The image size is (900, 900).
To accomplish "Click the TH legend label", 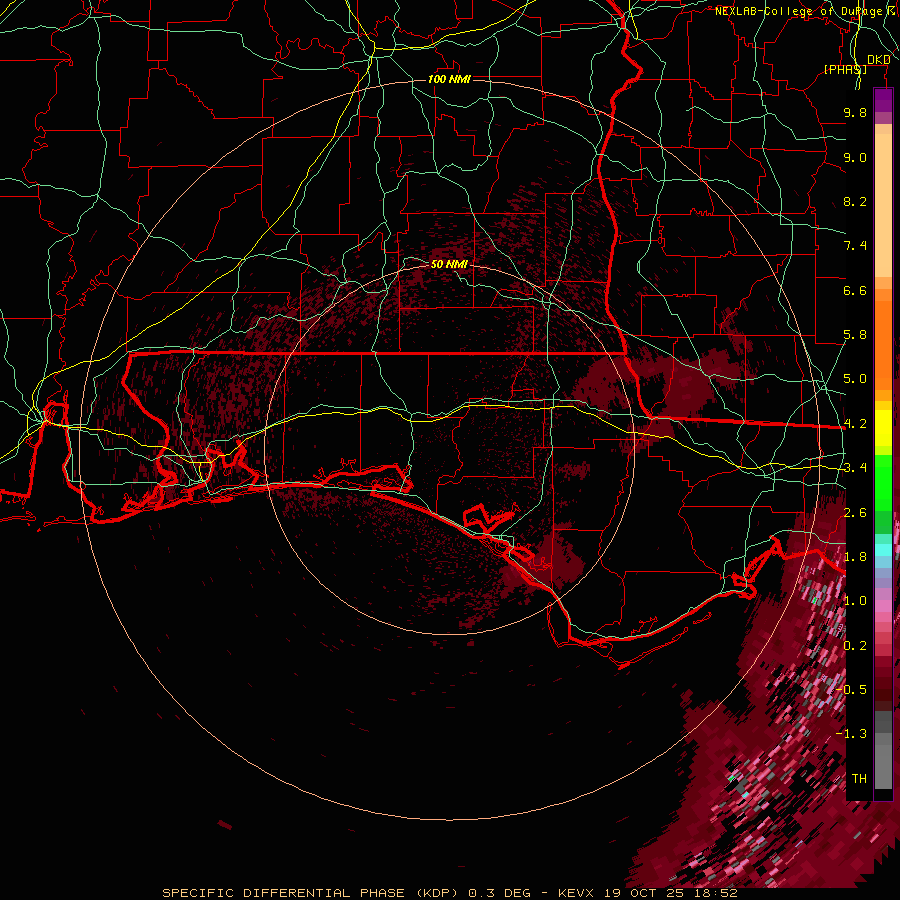I will (859, 779).
